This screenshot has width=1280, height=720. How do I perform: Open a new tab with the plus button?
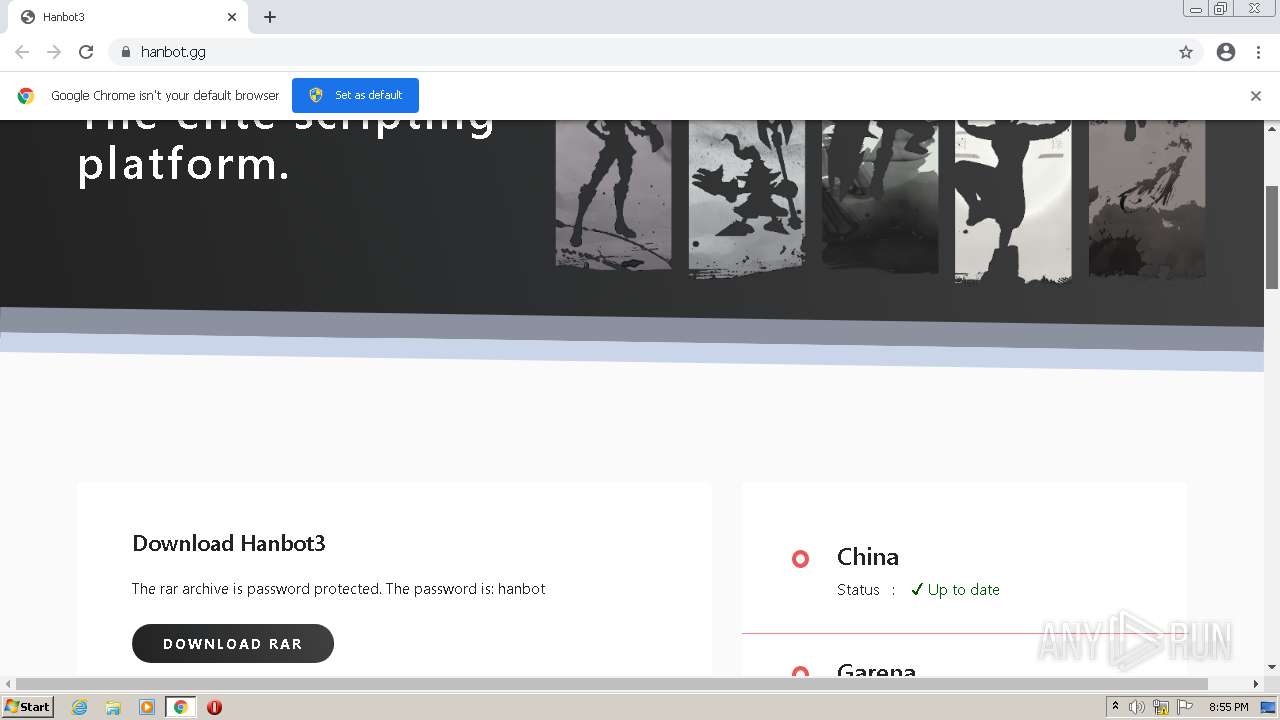[x=270, y=17]
